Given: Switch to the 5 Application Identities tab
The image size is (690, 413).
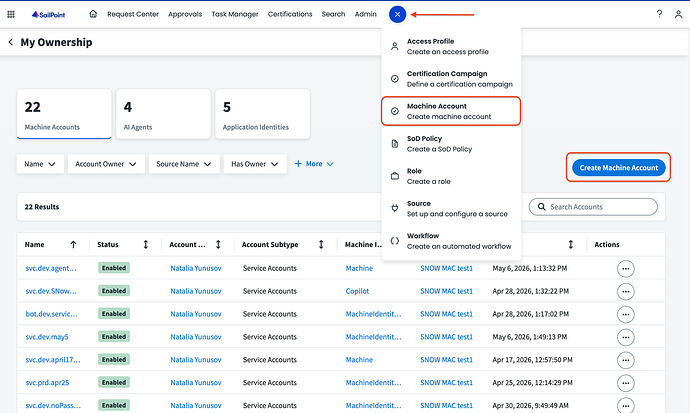Looking at the screenshot, I should click(262, 114).
